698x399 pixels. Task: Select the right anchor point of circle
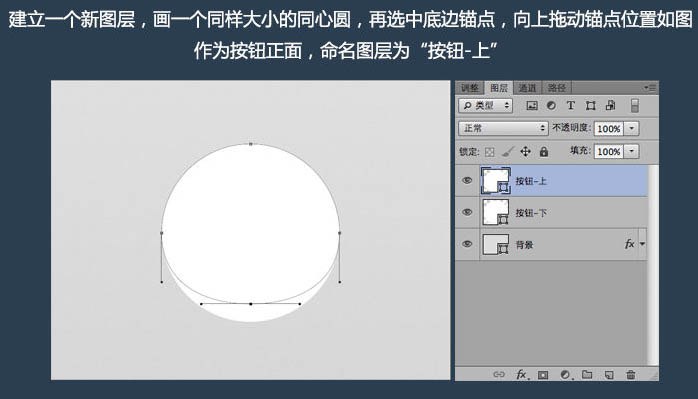point(340,233)
